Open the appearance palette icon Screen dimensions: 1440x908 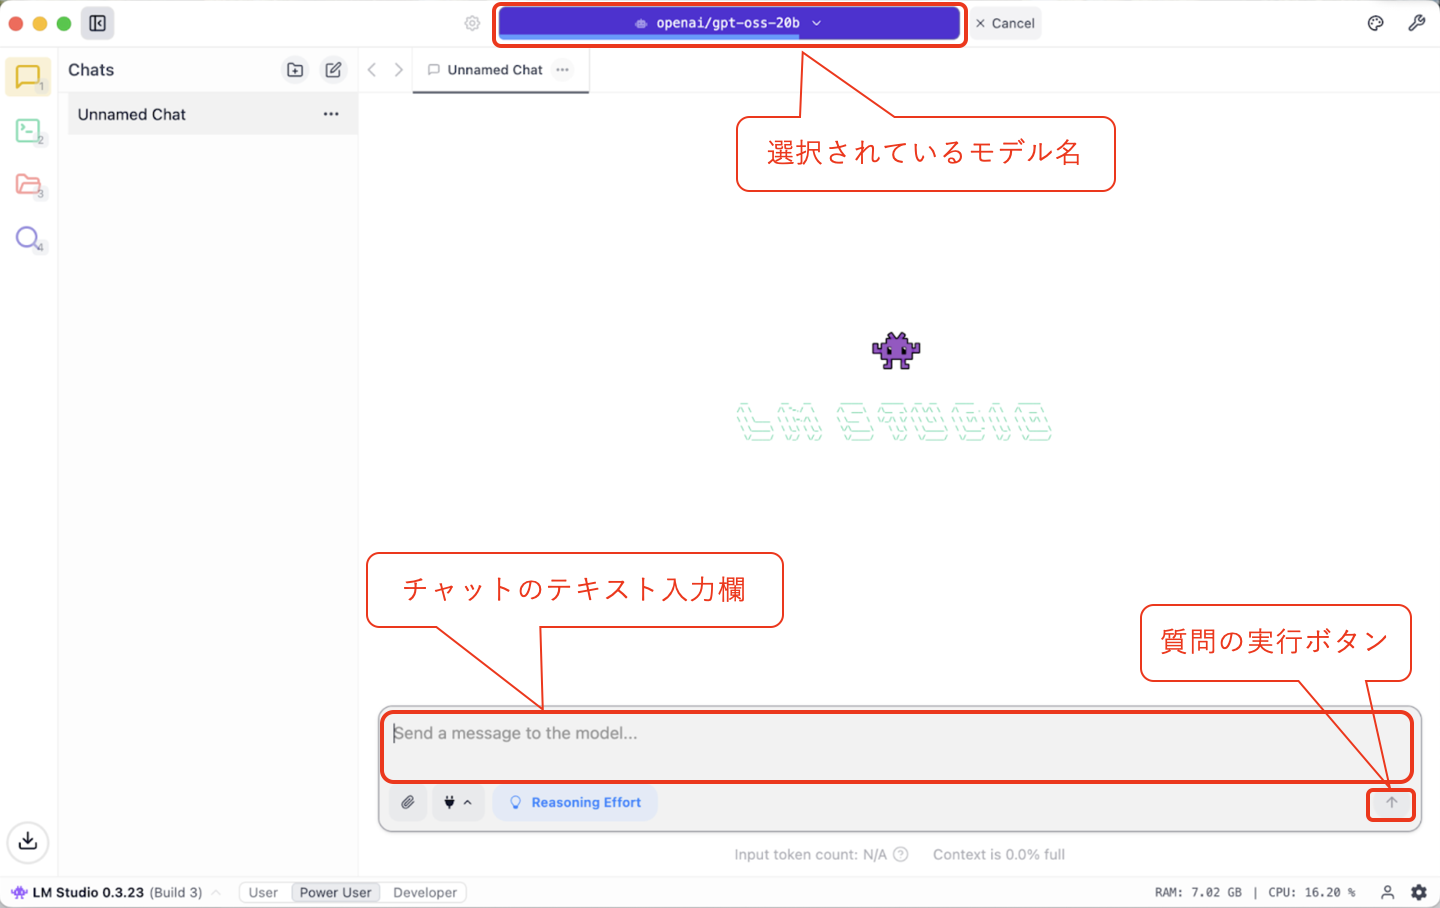pyautogui.click(x=1376, y=23)
